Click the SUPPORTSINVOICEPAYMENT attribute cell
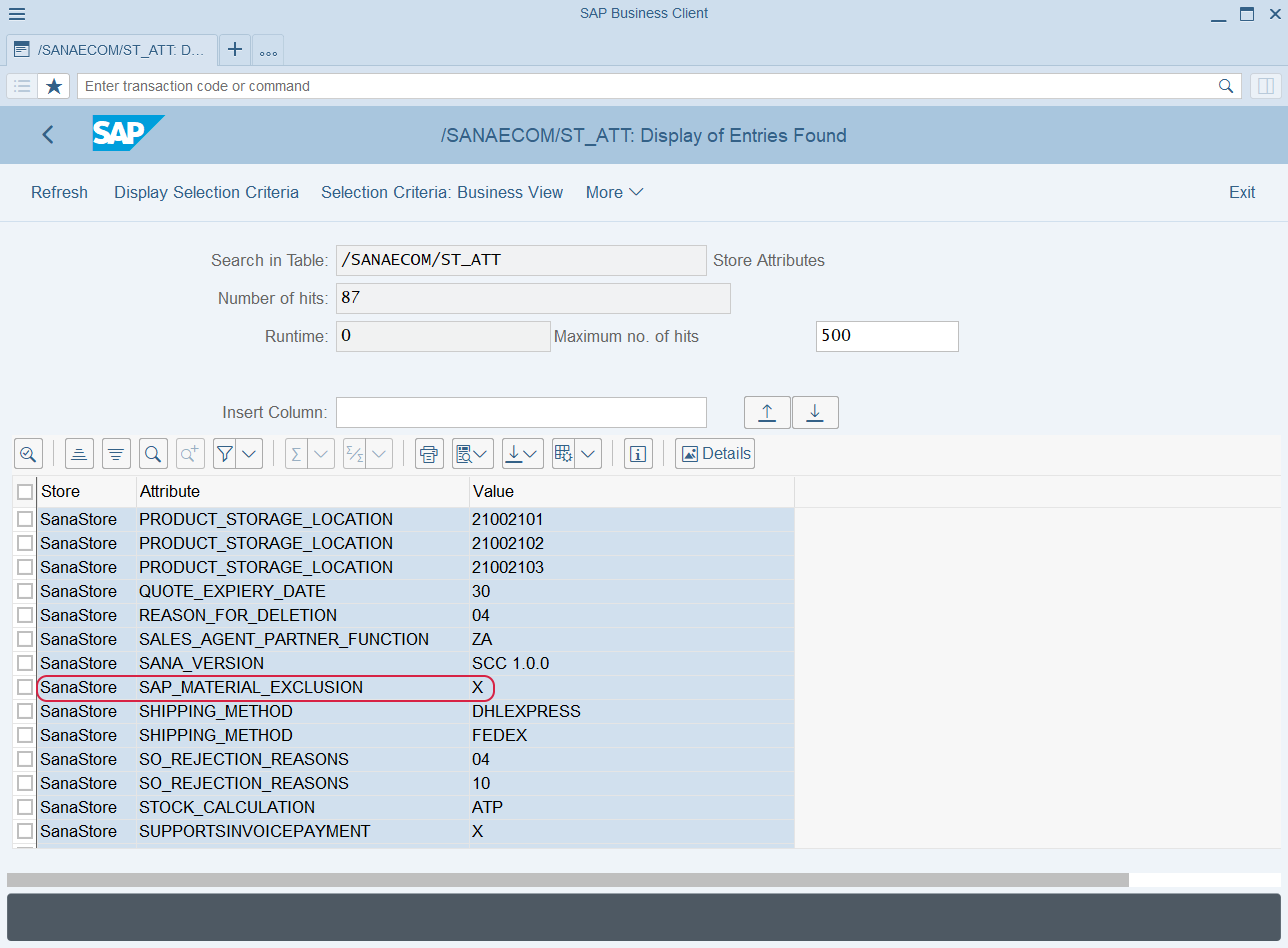1288x948 pixels. tap(303, 831)
